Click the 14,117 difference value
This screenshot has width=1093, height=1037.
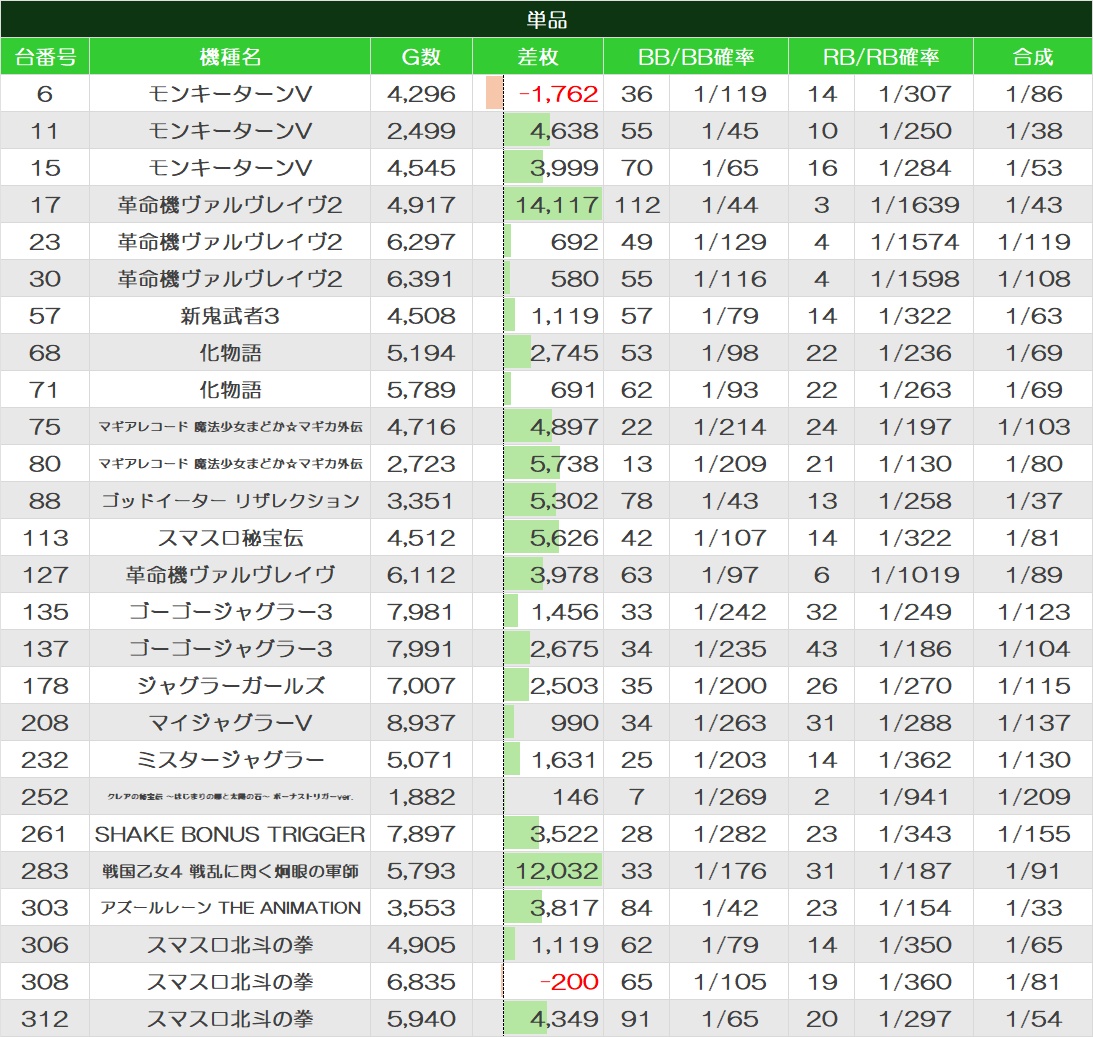coord(558,205)
